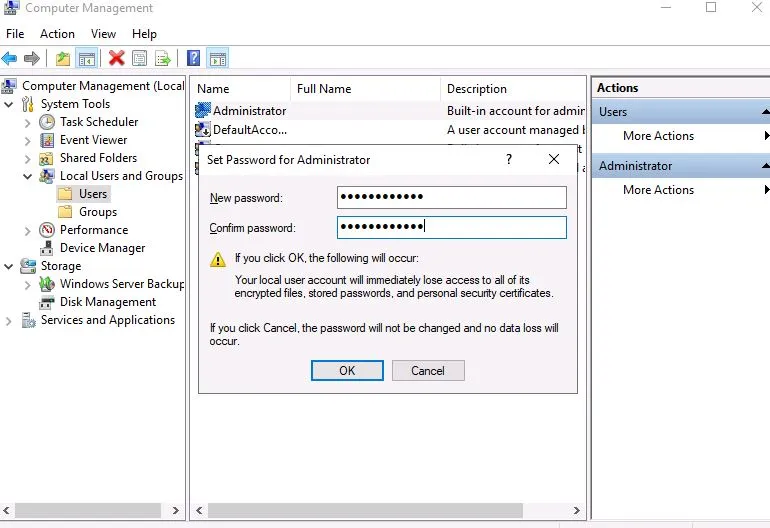
Task: Collapse the System Tools node
Action: pos(8,105)
